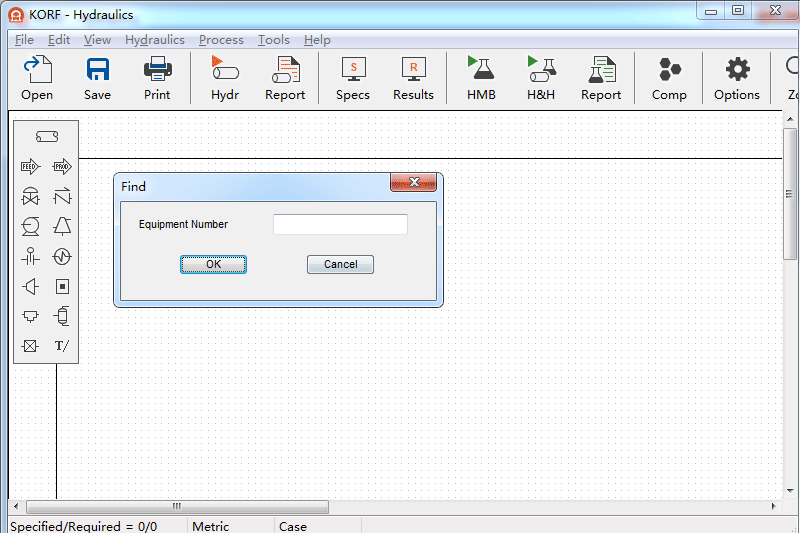Choose the heat exchanger symbol
Image resolution: width=800 pixels, height=533 pixels.
pyautogui.click(x=62, y=257)
